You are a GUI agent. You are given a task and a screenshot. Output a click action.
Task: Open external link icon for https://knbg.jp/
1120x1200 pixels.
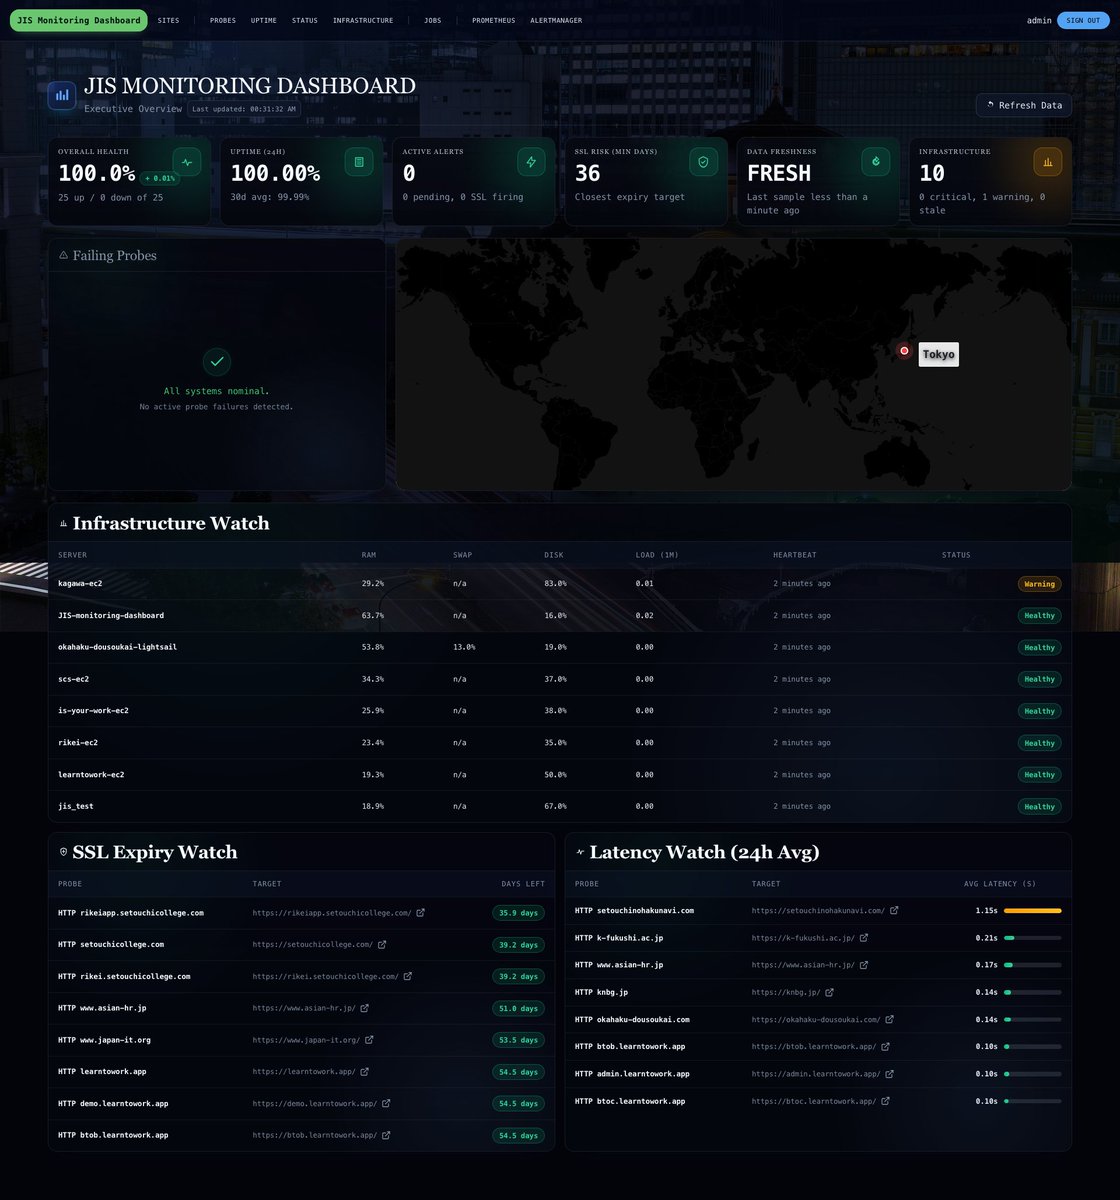[829, 992]
